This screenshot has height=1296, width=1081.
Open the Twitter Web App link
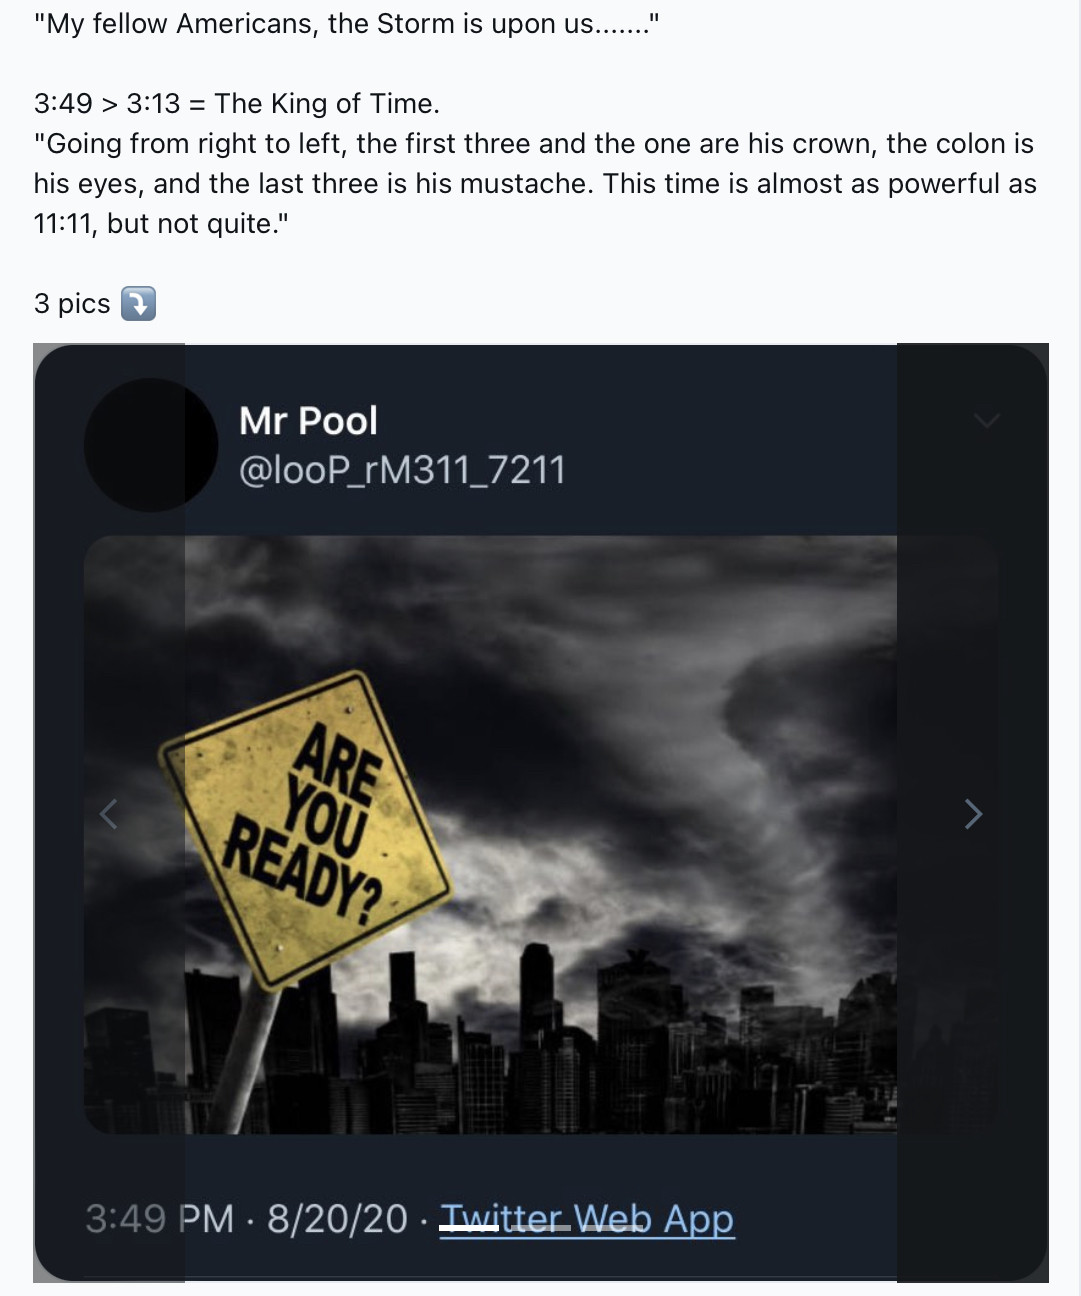pos(587,1219)
